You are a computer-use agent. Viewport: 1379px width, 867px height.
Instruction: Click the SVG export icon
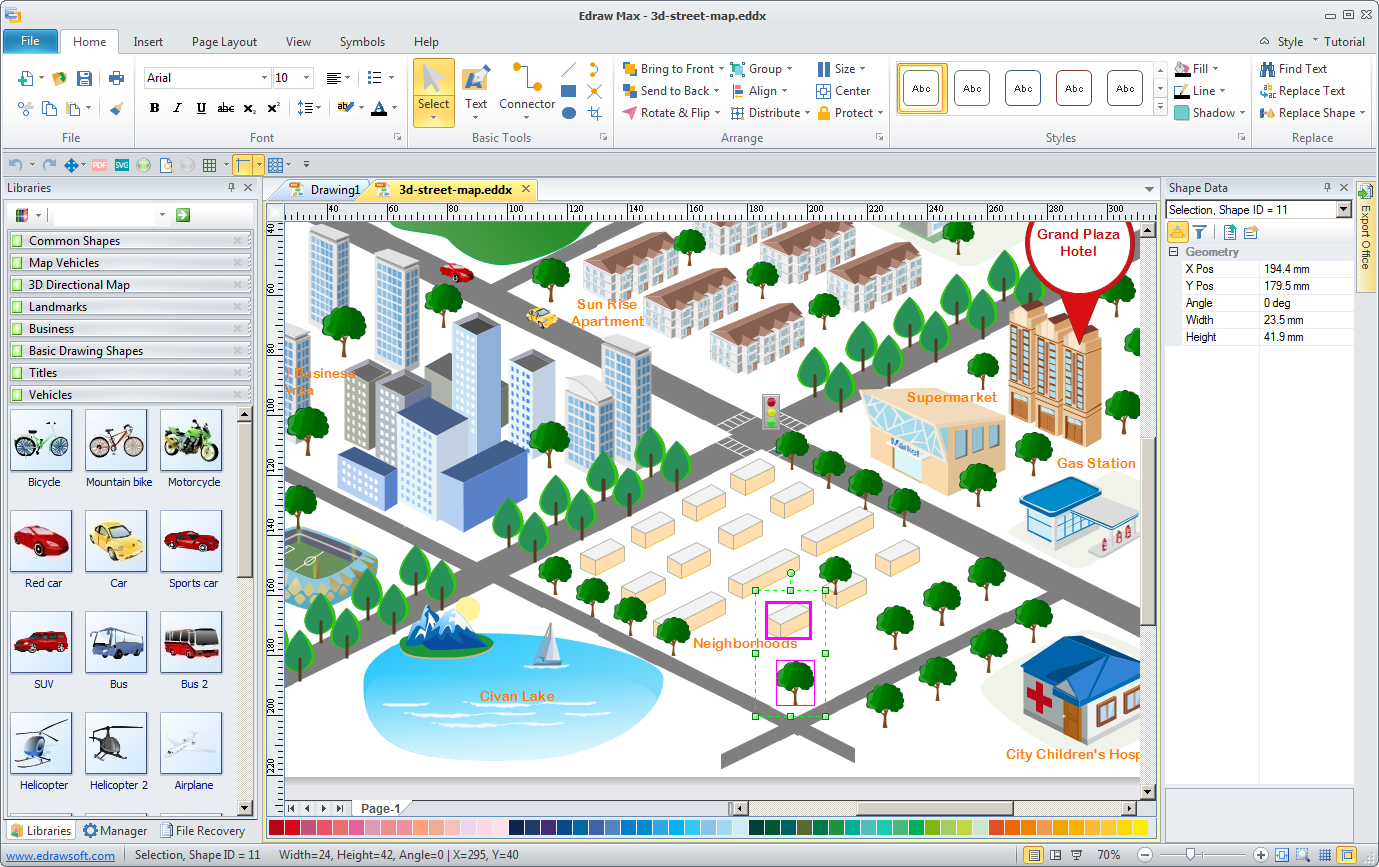point(121,165)
